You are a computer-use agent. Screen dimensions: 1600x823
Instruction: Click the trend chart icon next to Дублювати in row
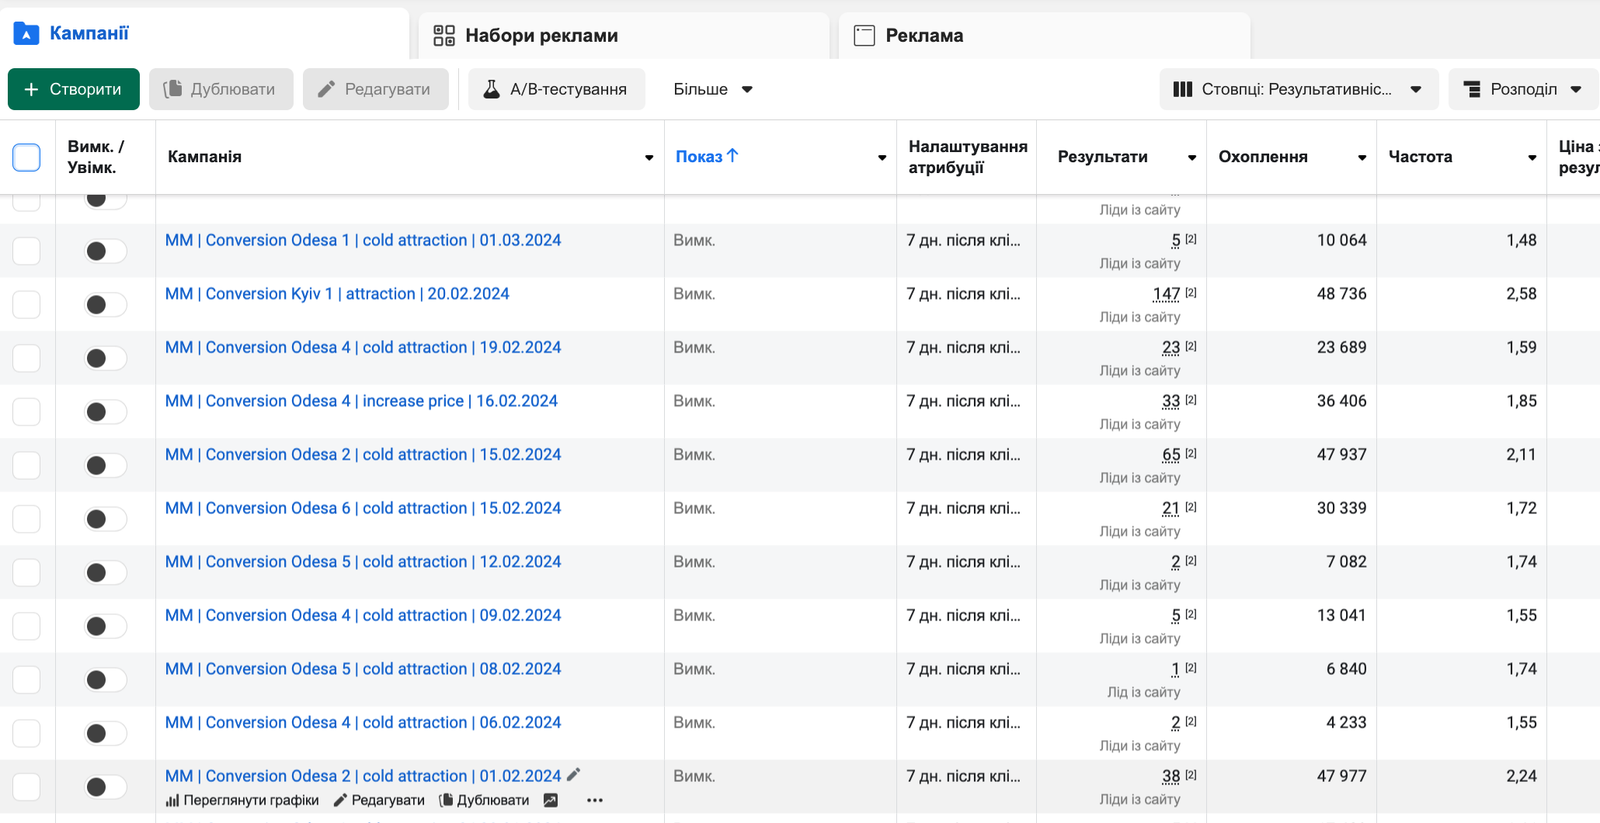(x=550, y=800)
